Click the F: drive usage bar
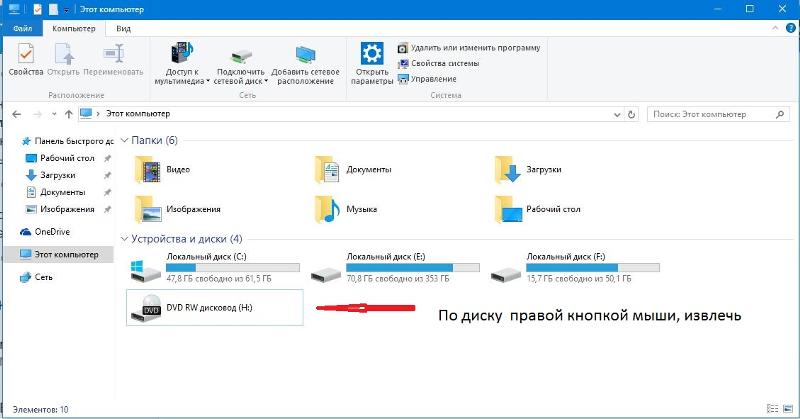Viewport: 800px width, 419px height. click(593, 267)
